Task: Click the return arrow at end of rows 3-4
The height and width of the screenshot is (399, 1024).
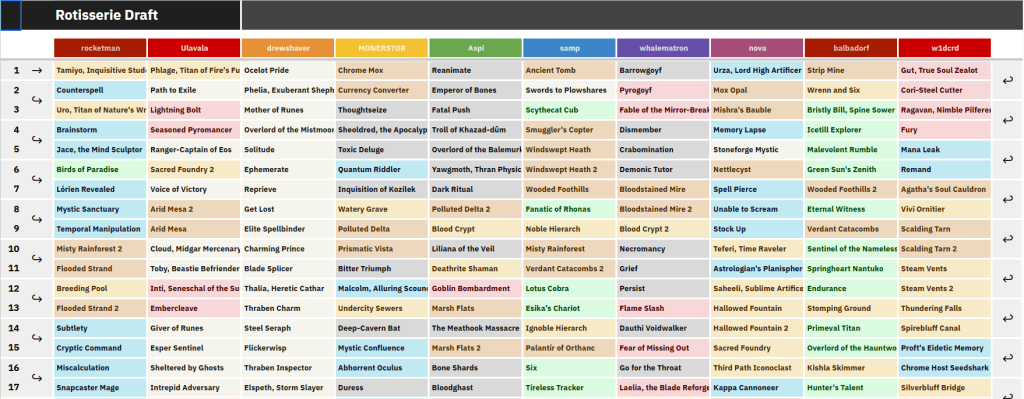Action: click(1007, 120)
